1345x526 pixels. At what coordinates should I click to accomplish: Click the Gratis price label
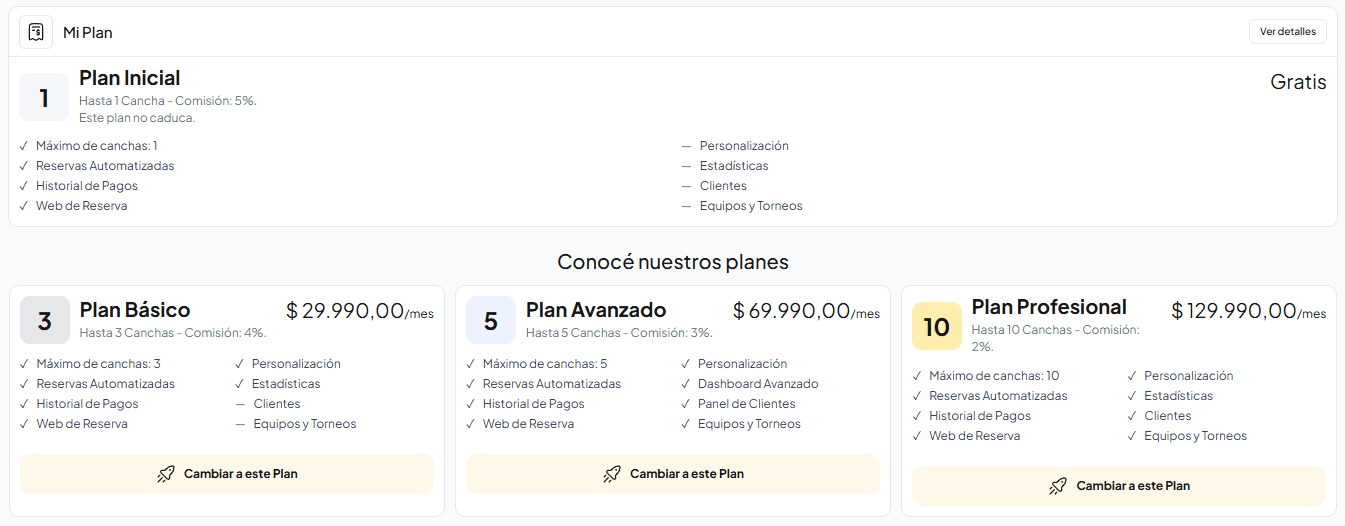(x=1298, y=82)
